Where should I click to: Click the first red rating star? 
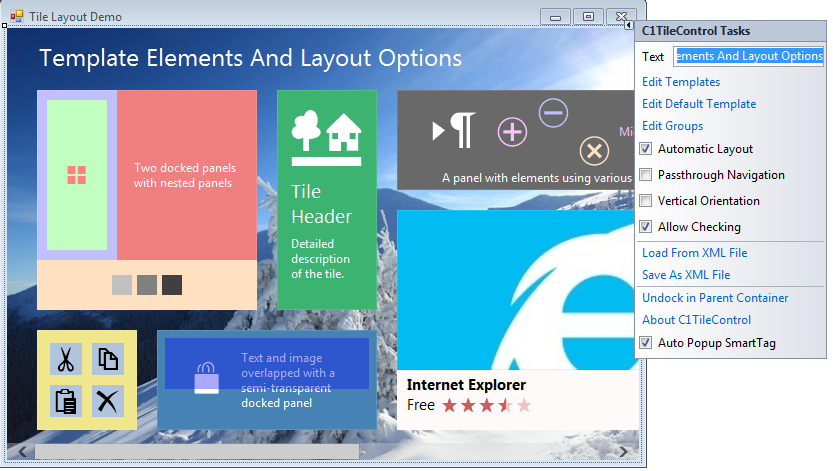tap(449, 406)
